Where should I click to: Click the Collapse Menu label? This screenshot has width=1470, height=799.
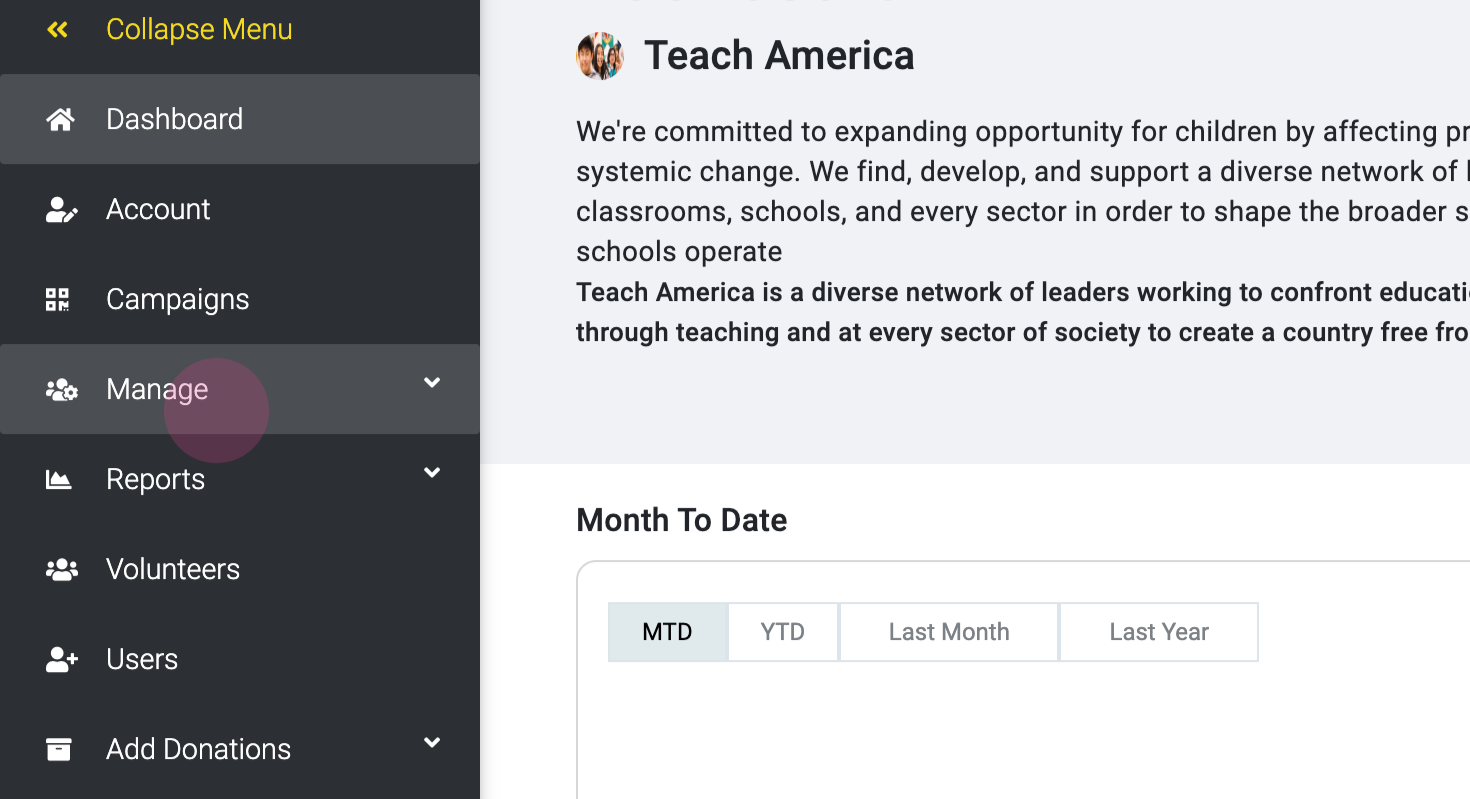click(x=199, y=30)
